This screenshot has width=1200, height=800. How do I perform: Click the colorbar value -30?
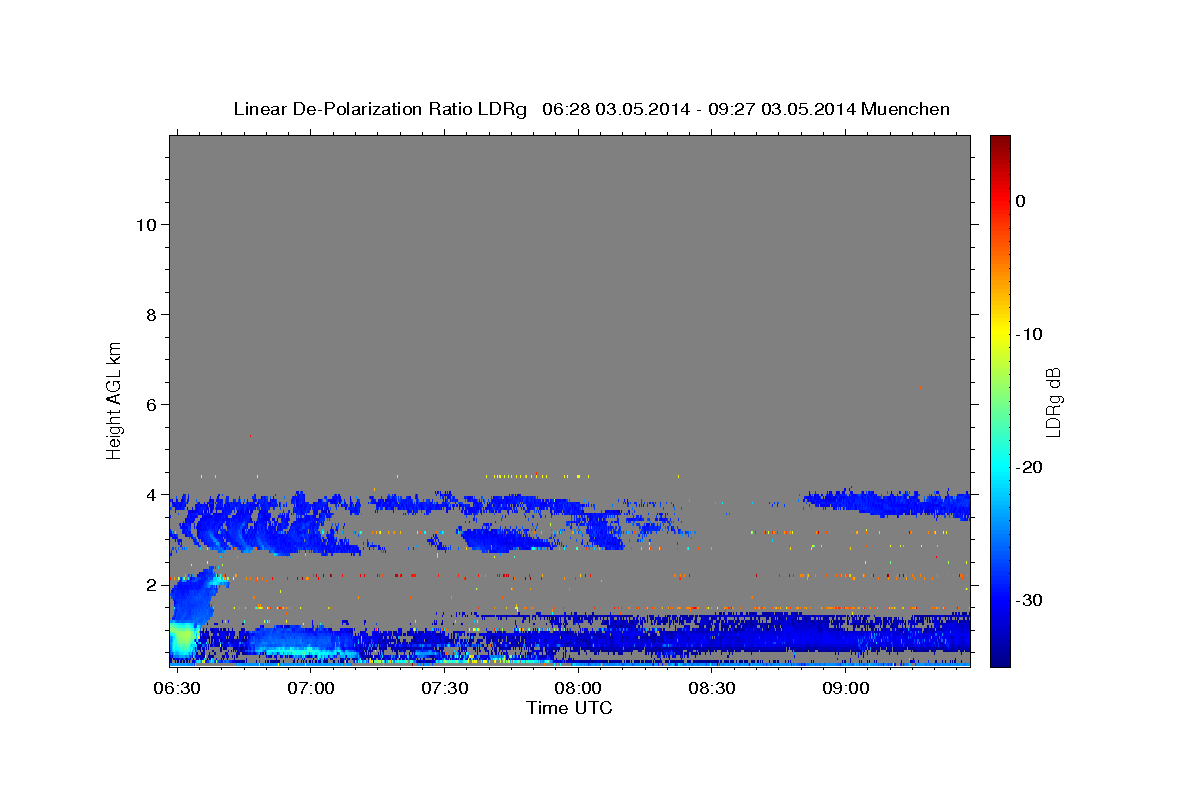pyautogui.click(x=1027, y=600)
